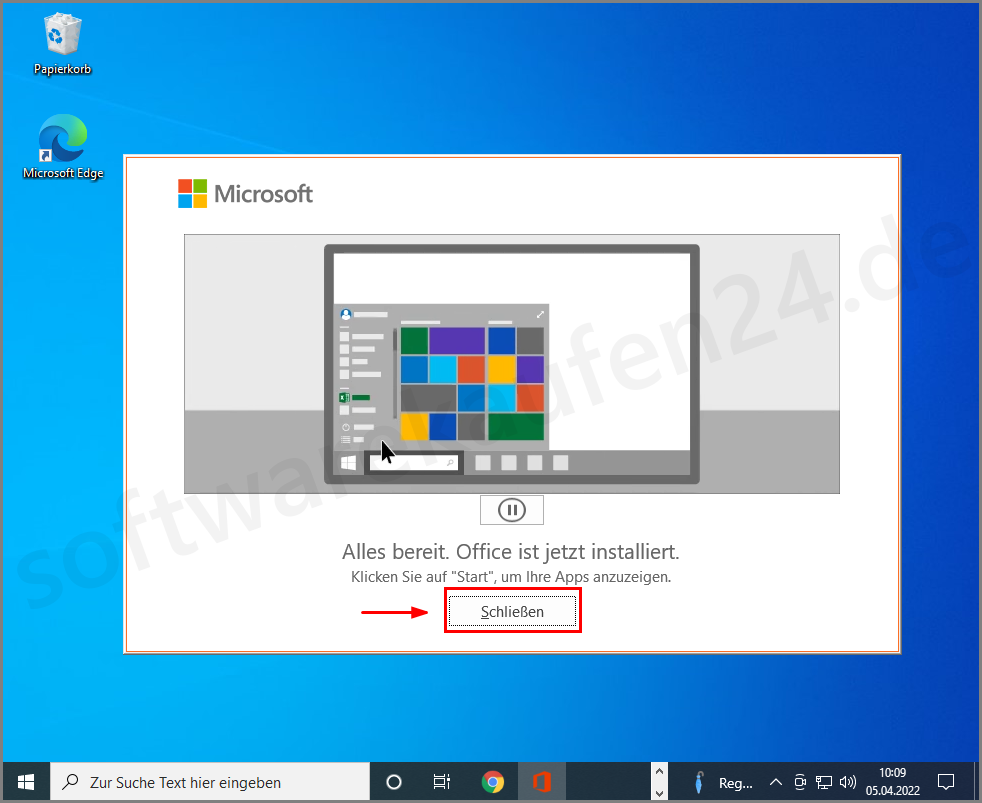
Task: Click the Start menu animation preview
Action: click(x=512, y=364)
